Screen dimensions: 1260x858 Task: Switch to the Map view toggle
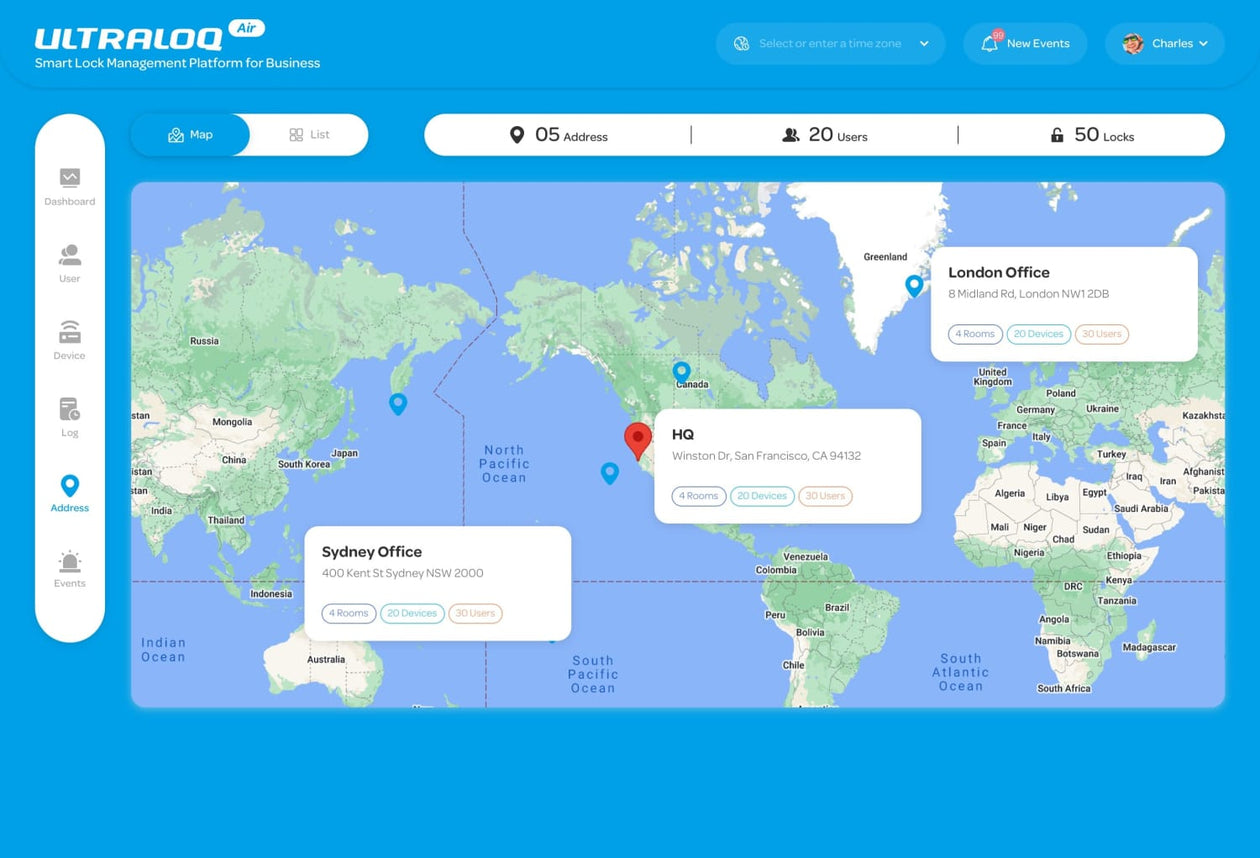coord(190,135)
